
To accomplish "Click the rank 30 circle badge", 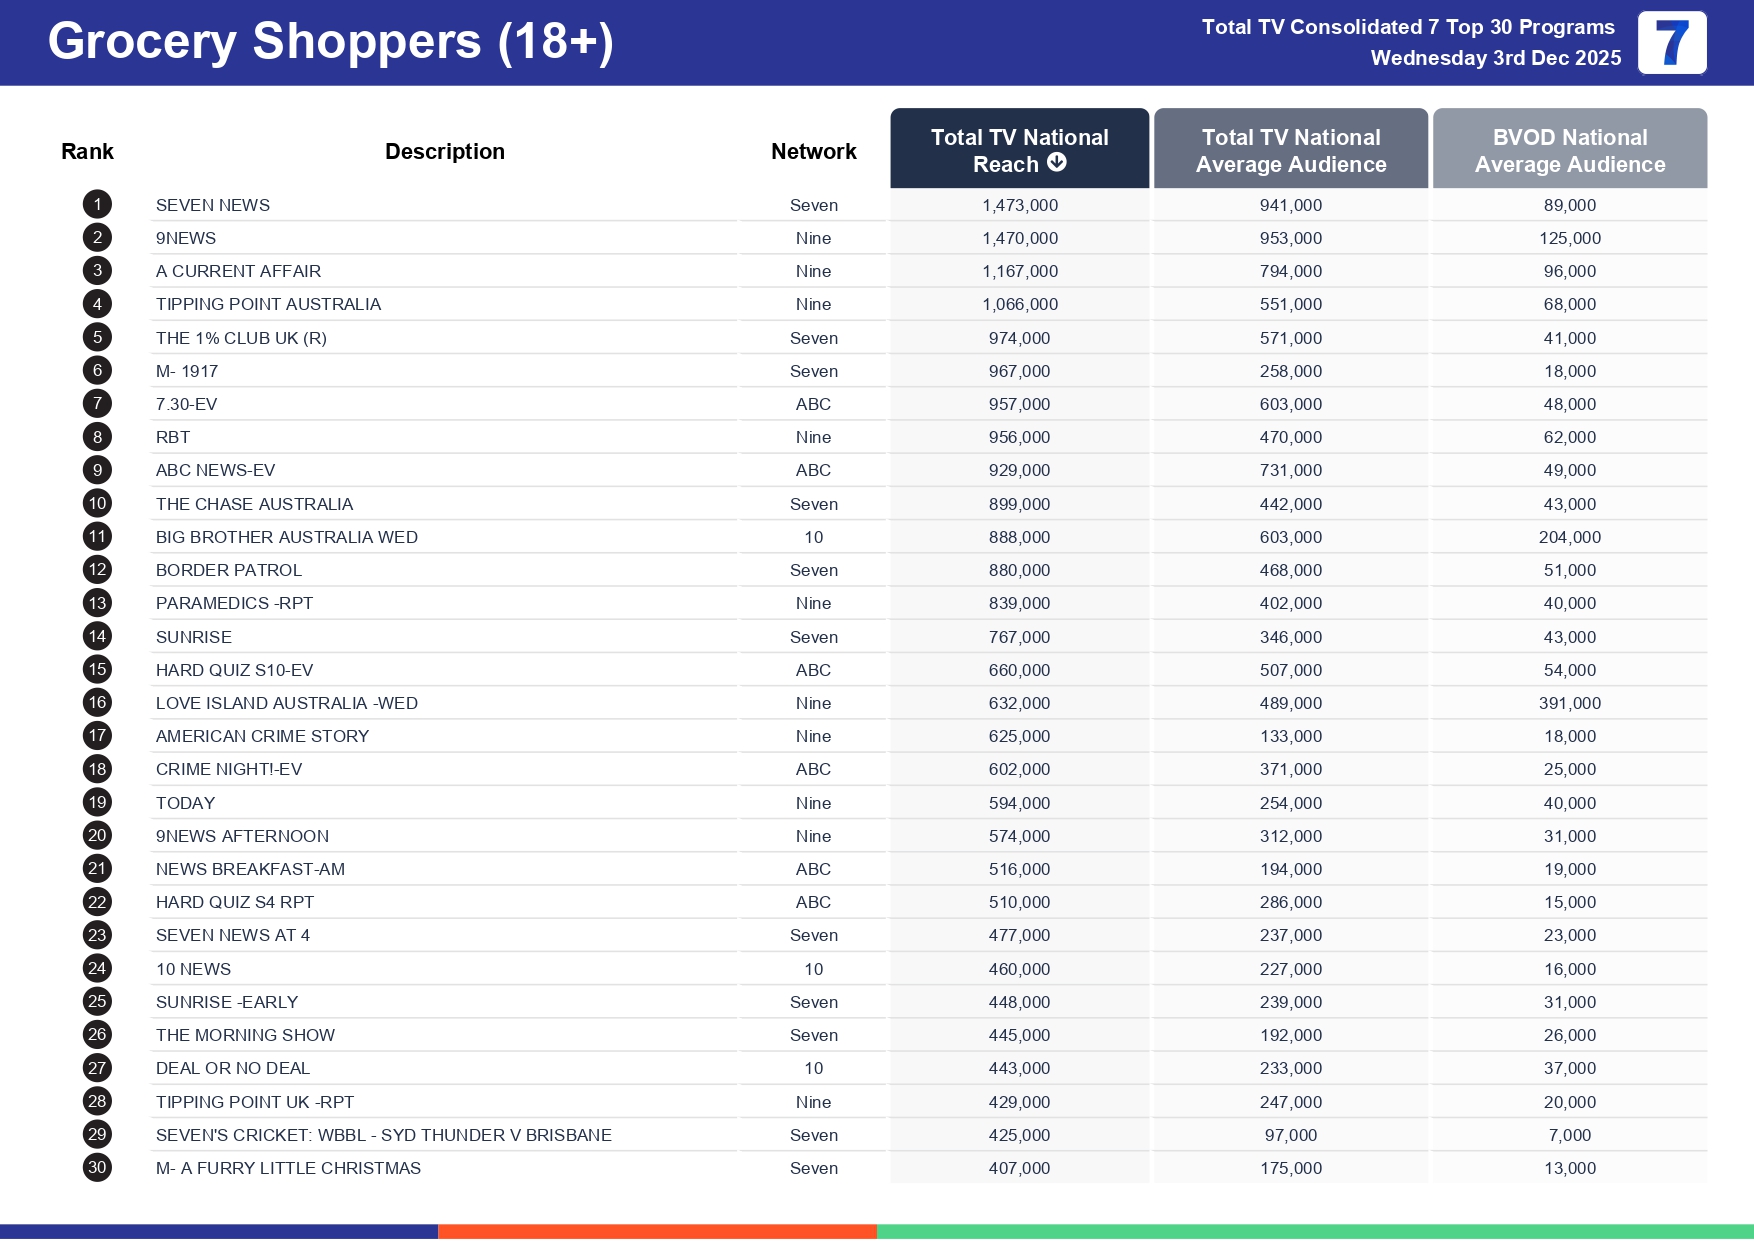I will click(97, 1168).
